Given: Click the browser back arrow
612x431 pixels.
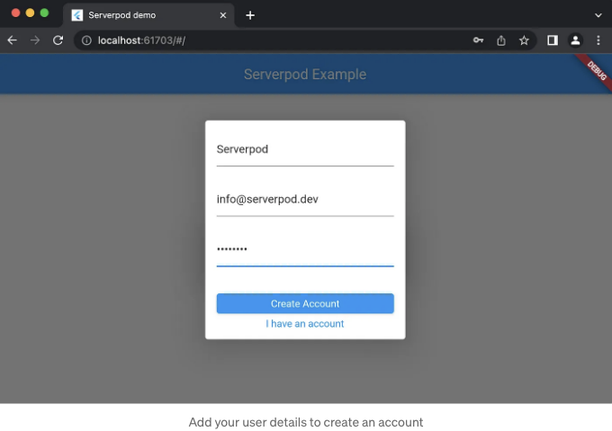Looking at the screenshot, I should pyautogui.click(x=12, y=40).
